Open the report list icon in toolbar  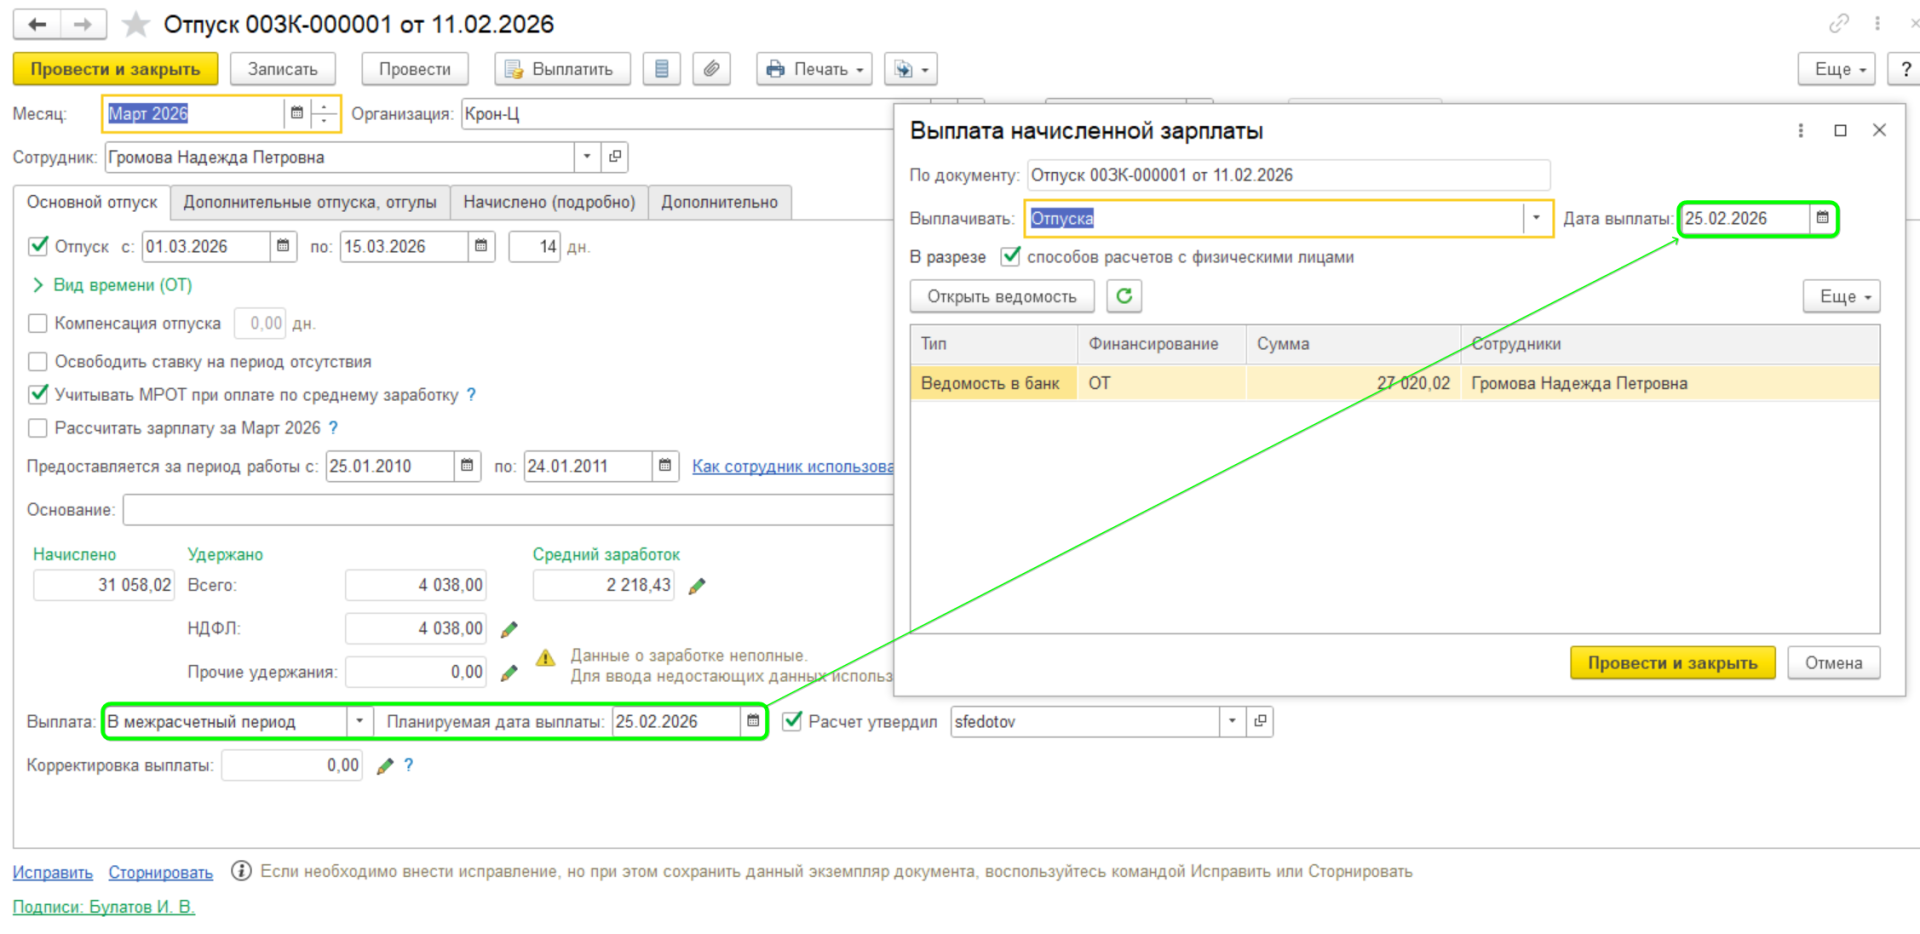pyautogui.click(x=661, y=69)
